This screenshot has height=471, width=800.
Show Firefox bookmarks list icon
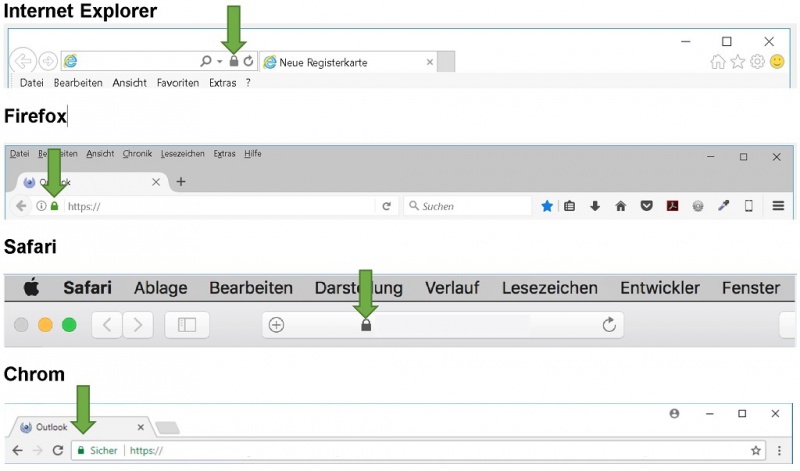point(569,206)
